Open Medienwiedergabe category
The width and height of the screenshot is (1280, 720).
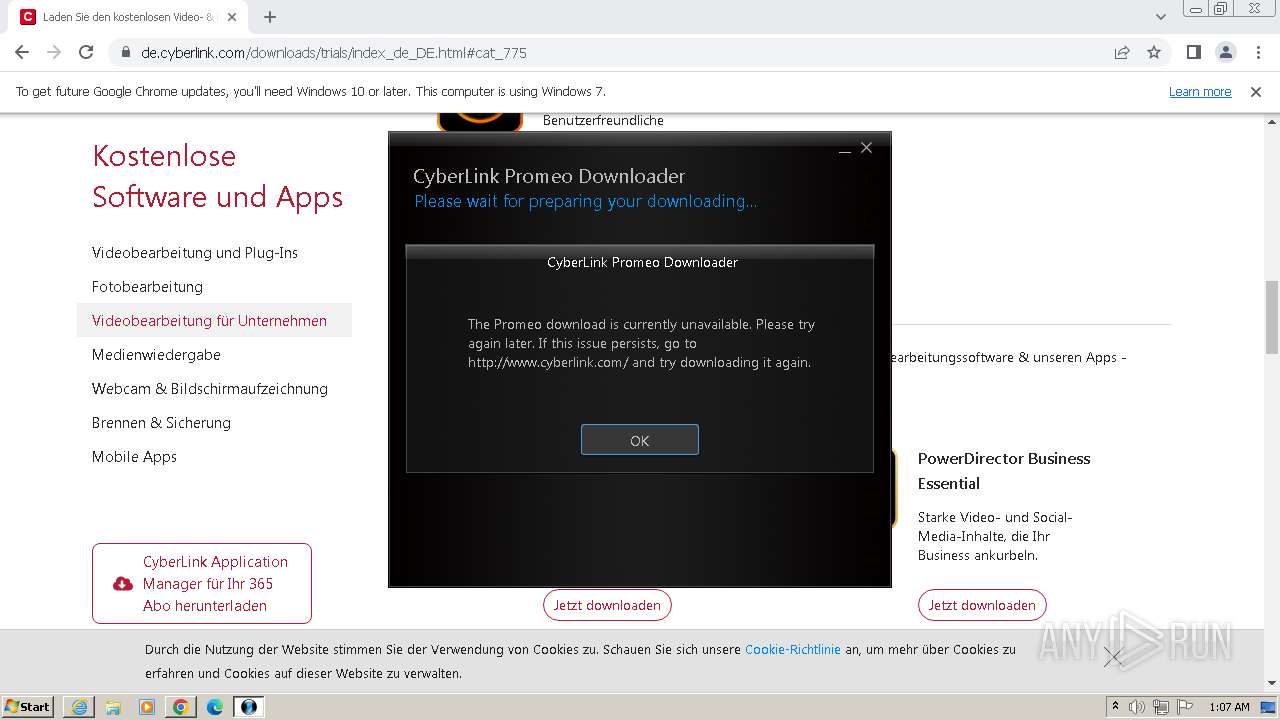(x=156, y=355)
